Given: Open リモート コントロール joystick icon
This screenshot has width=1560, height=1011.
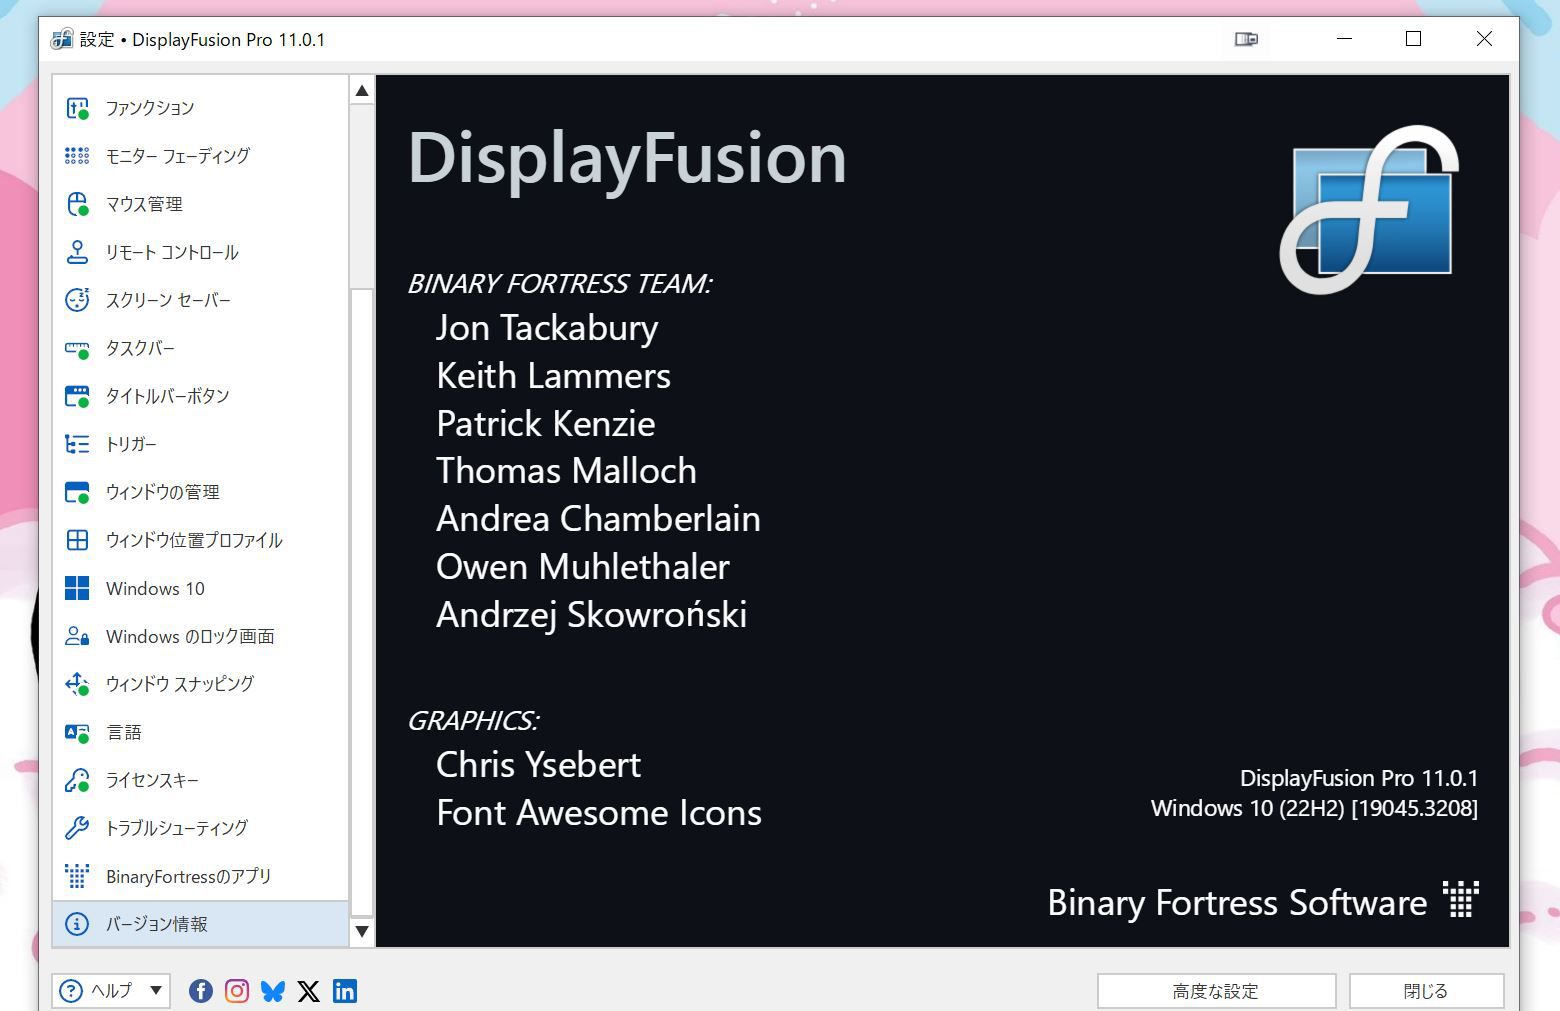Looking at the screenshot, I should (77, 252).
